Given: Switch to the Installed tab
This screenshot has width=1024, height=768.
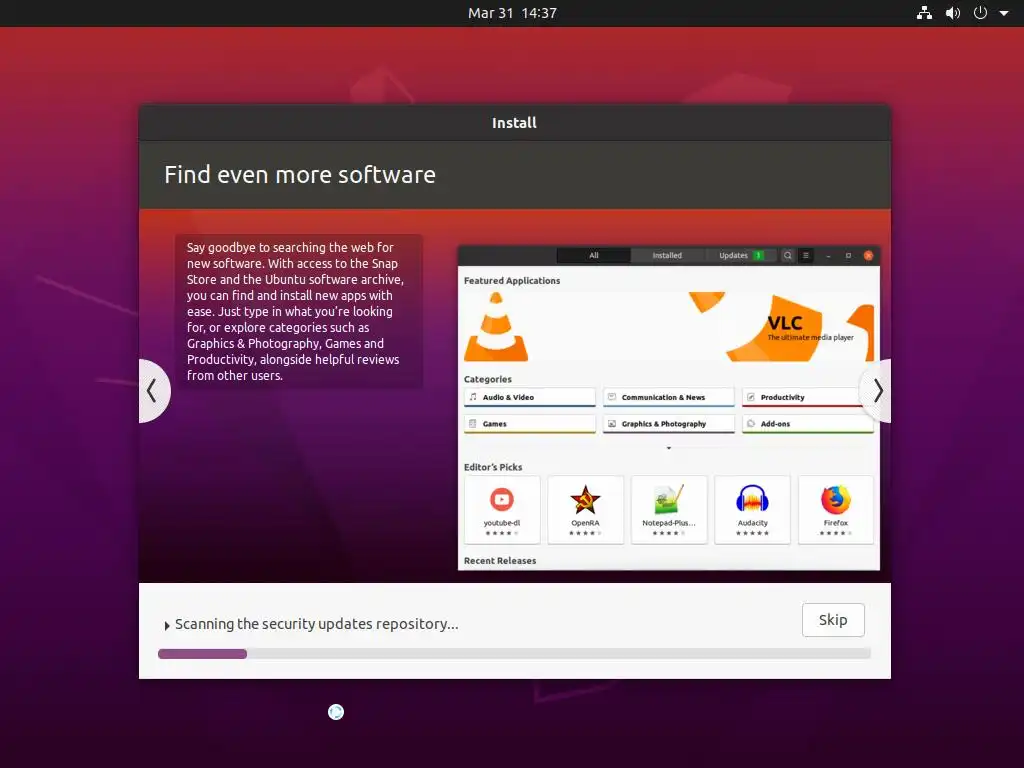Looking at the screenshot, I should click(667, 255).
